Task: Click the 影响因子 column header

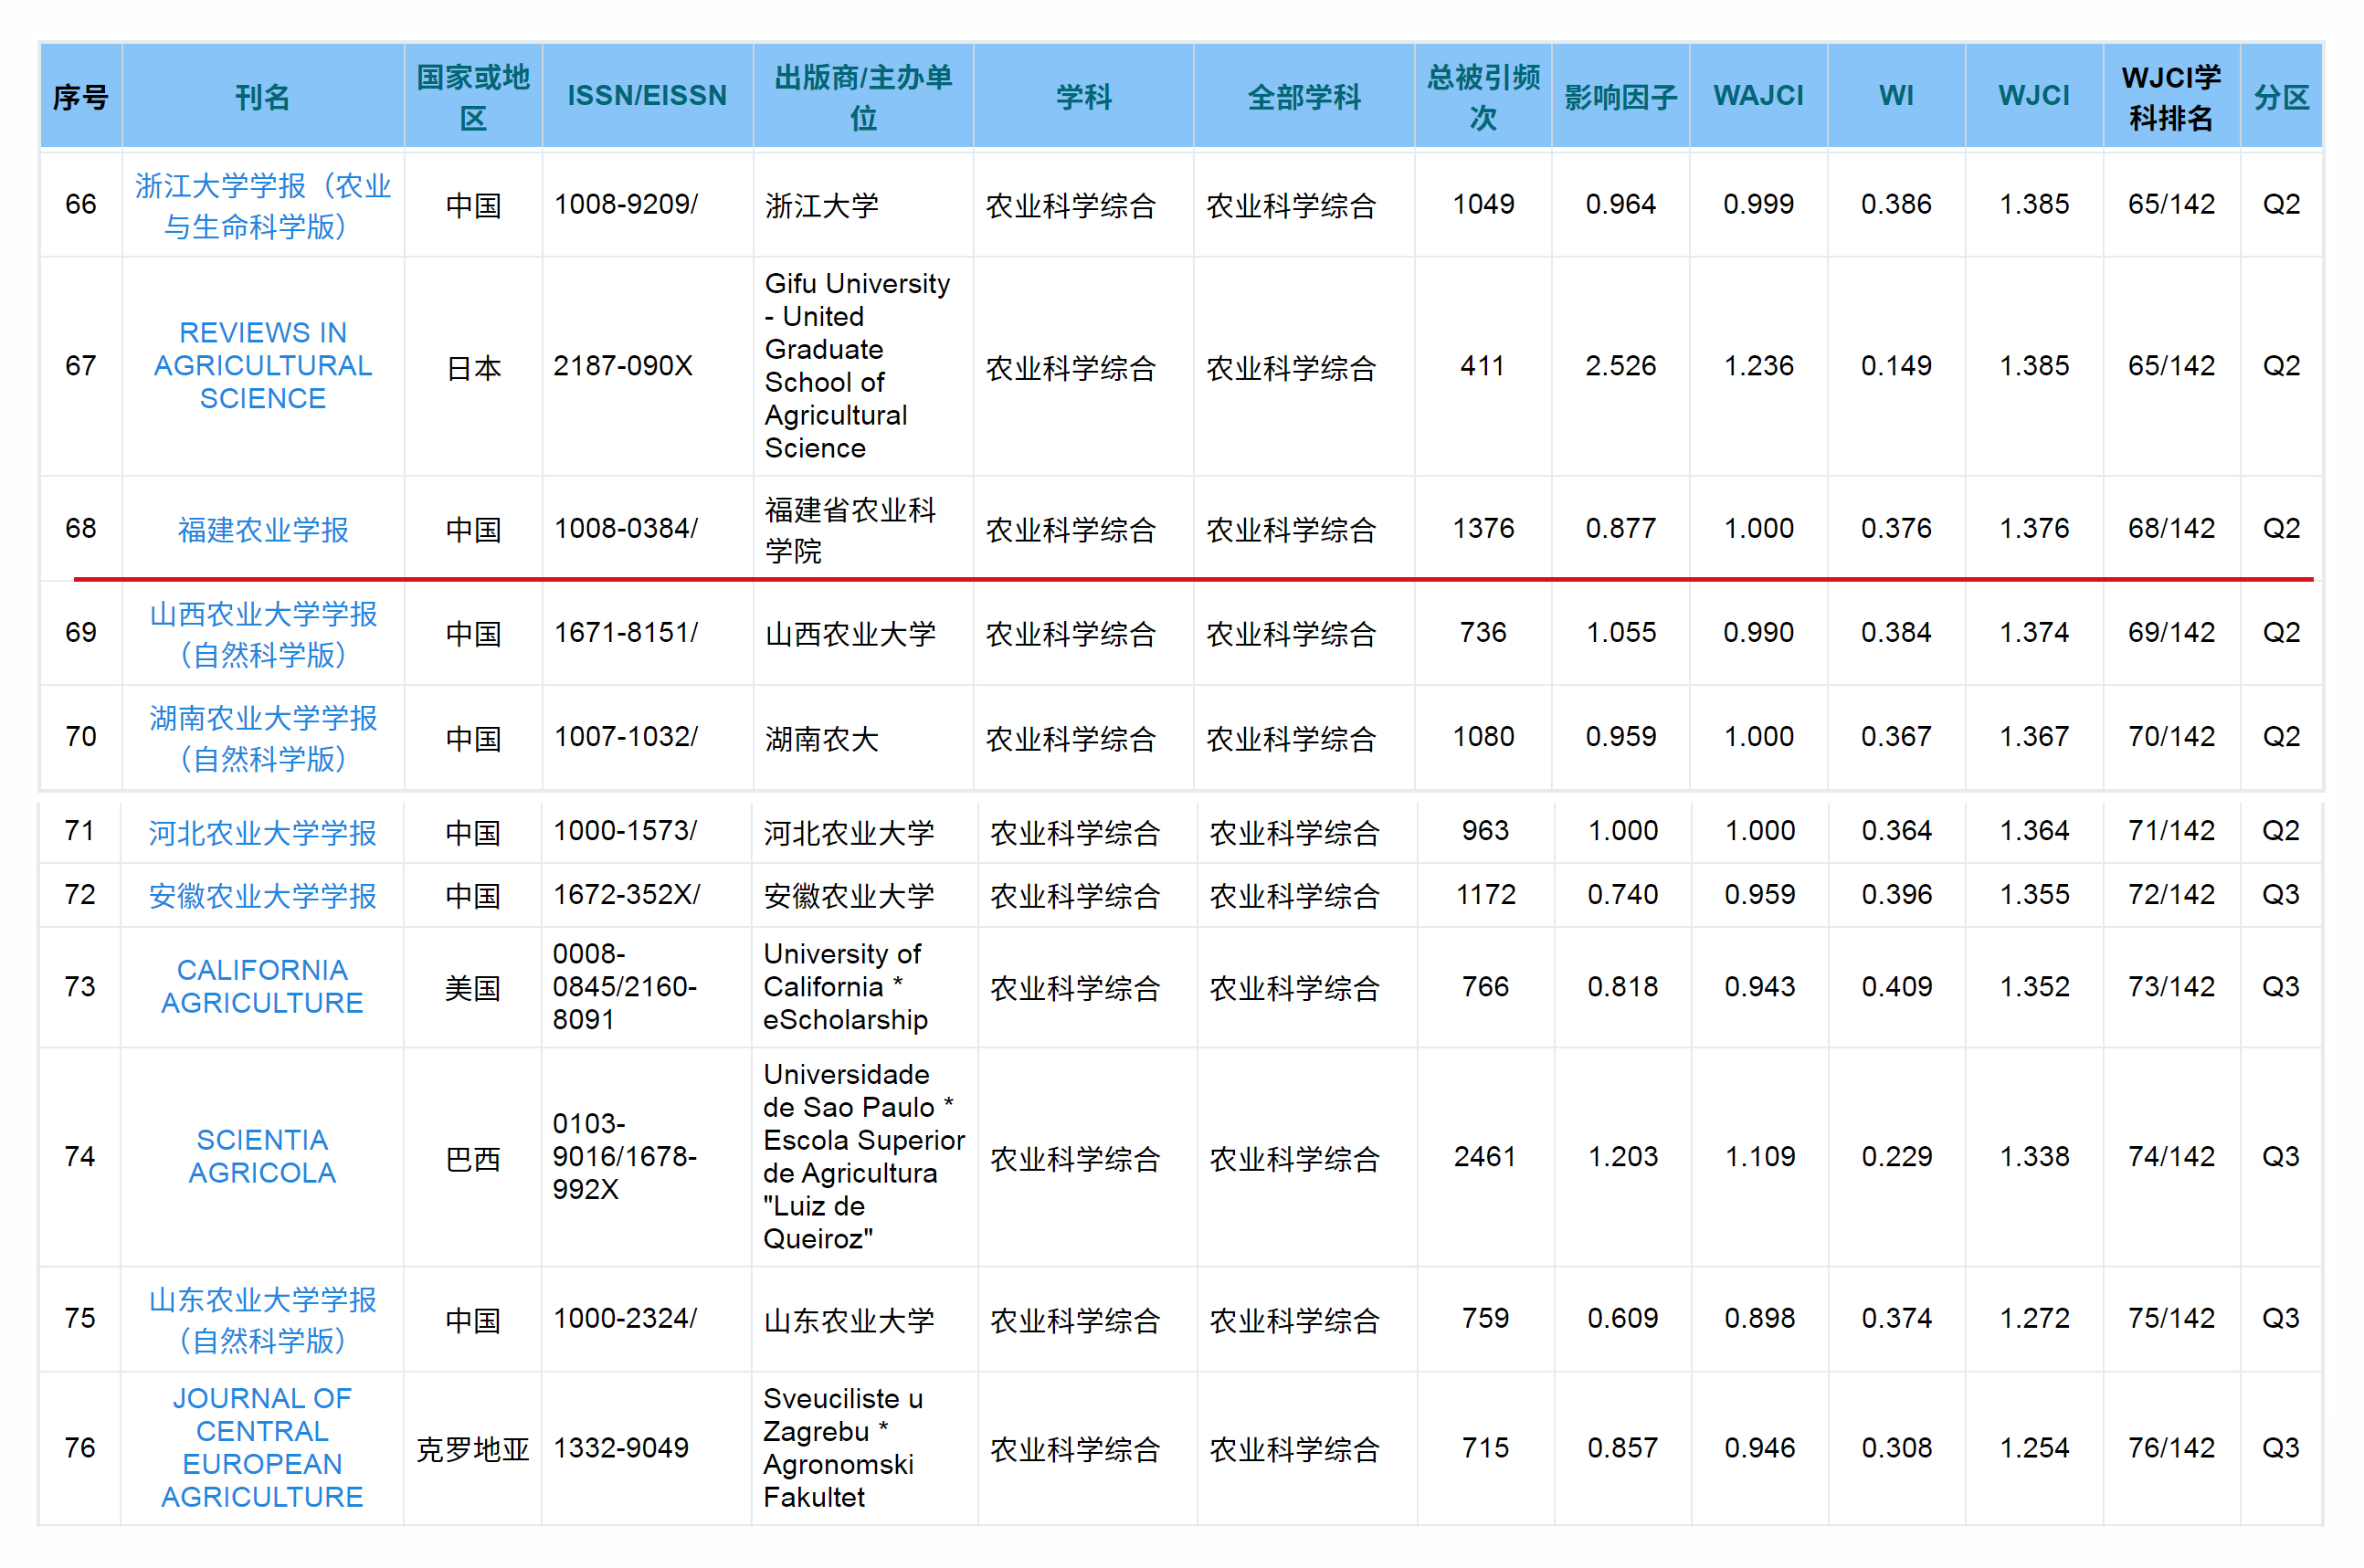Action: pyautogui.click(x=1621, y=96)
